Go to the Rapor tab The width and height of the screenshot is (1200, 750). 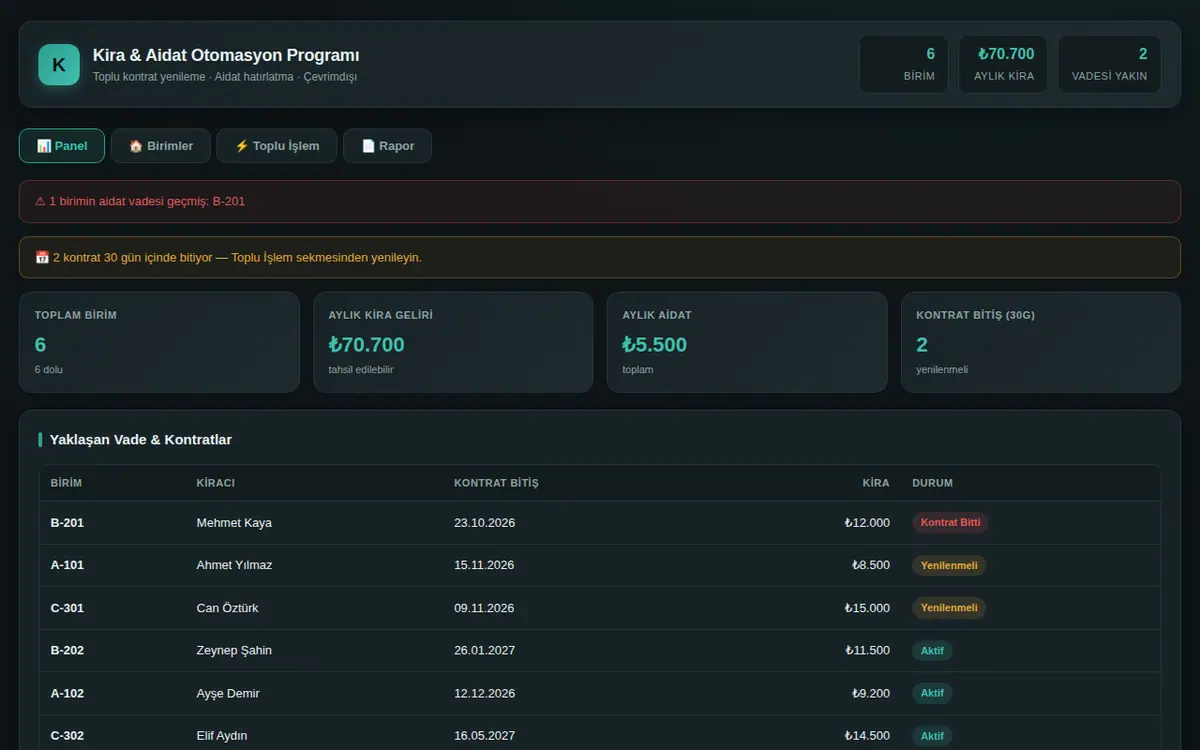tap(387, 146)
